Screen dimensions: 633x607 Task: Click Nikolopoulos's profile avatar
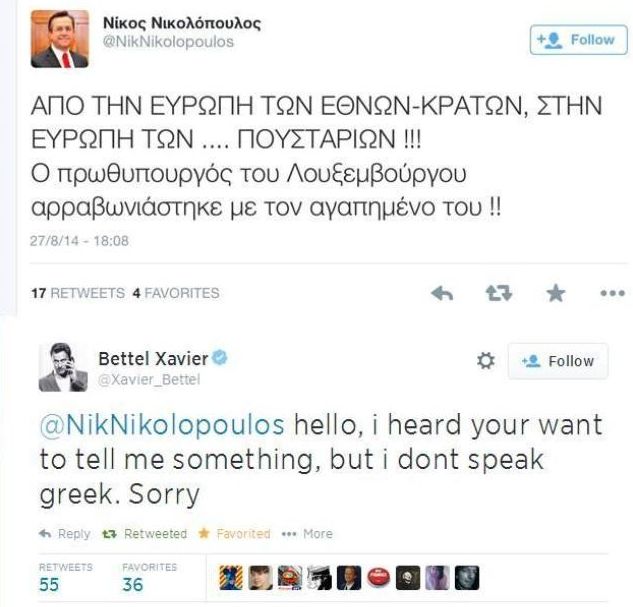click(59, 40)
